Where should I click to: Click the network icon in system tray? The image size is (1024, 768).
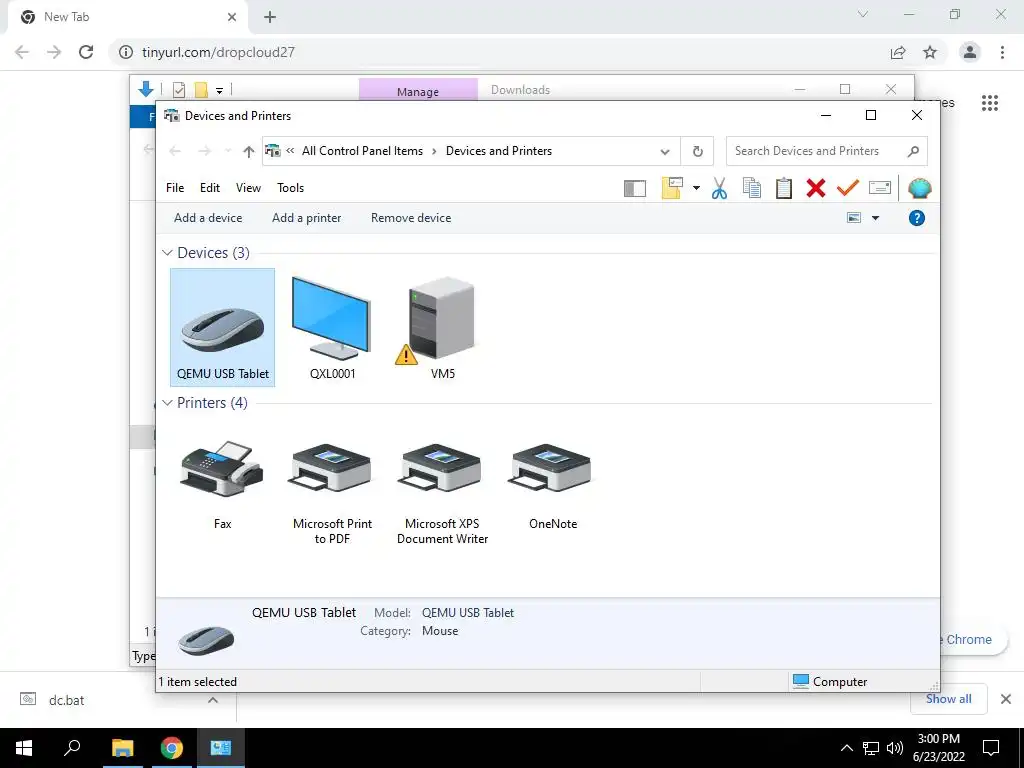(x=871, y=748)
